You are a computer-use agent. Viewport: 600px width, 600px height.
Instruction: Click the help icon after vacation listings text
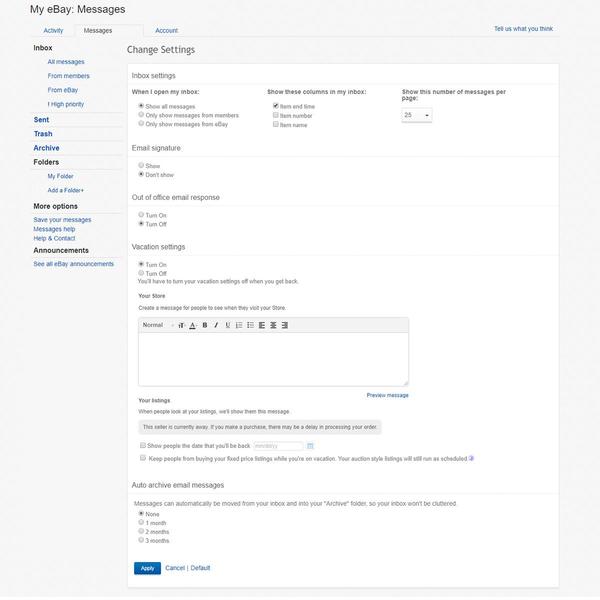(471, 458)
